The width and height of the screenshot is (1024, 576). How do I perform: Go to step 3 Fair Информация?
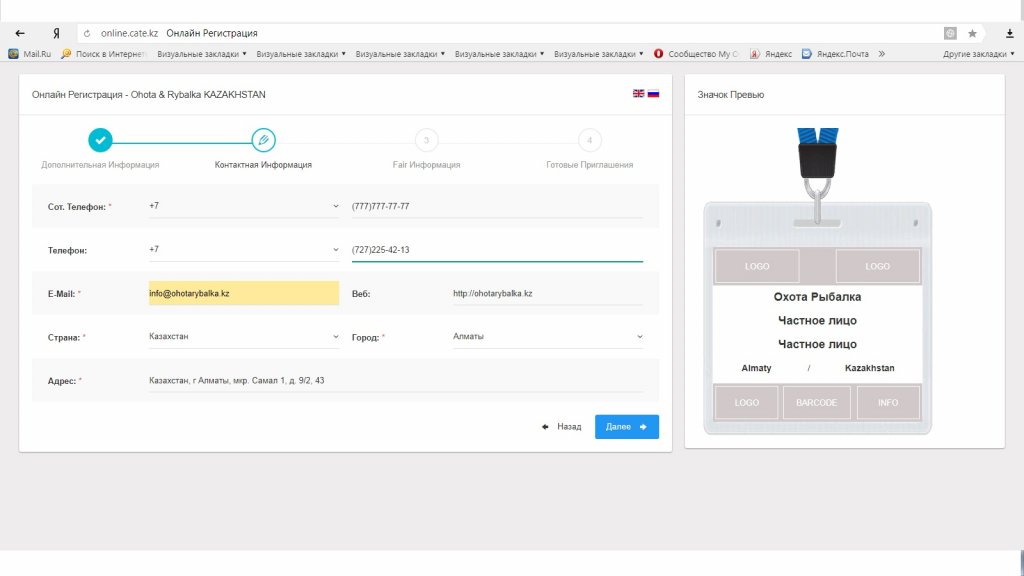[x=426, y=140]
